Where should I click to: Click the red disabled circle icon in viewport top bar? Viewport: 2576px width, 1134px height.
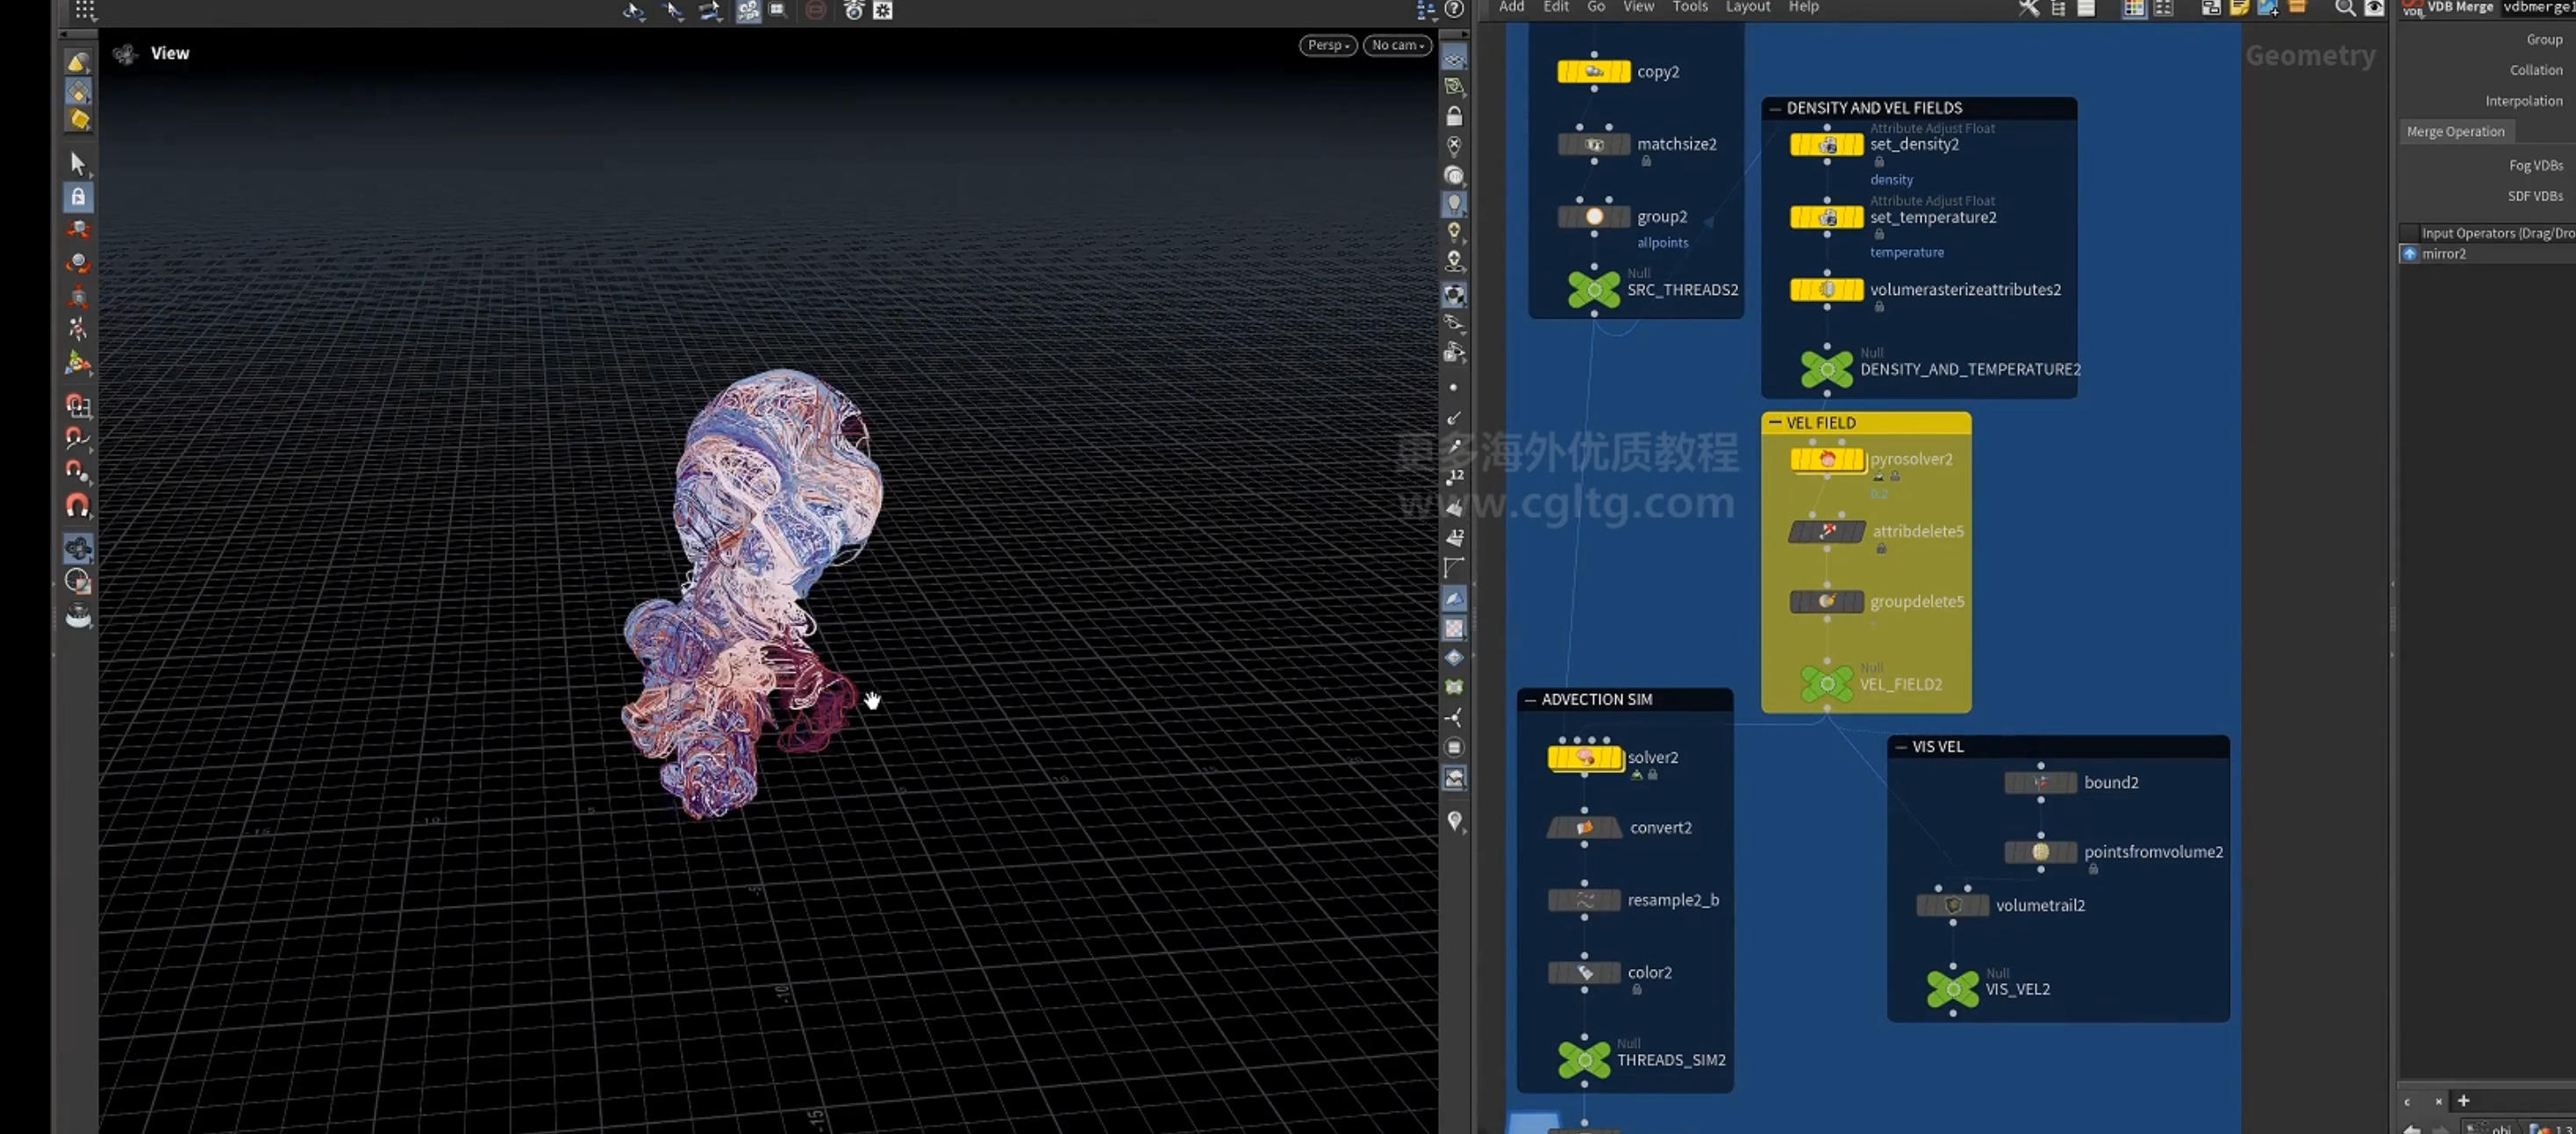[816, 10]
